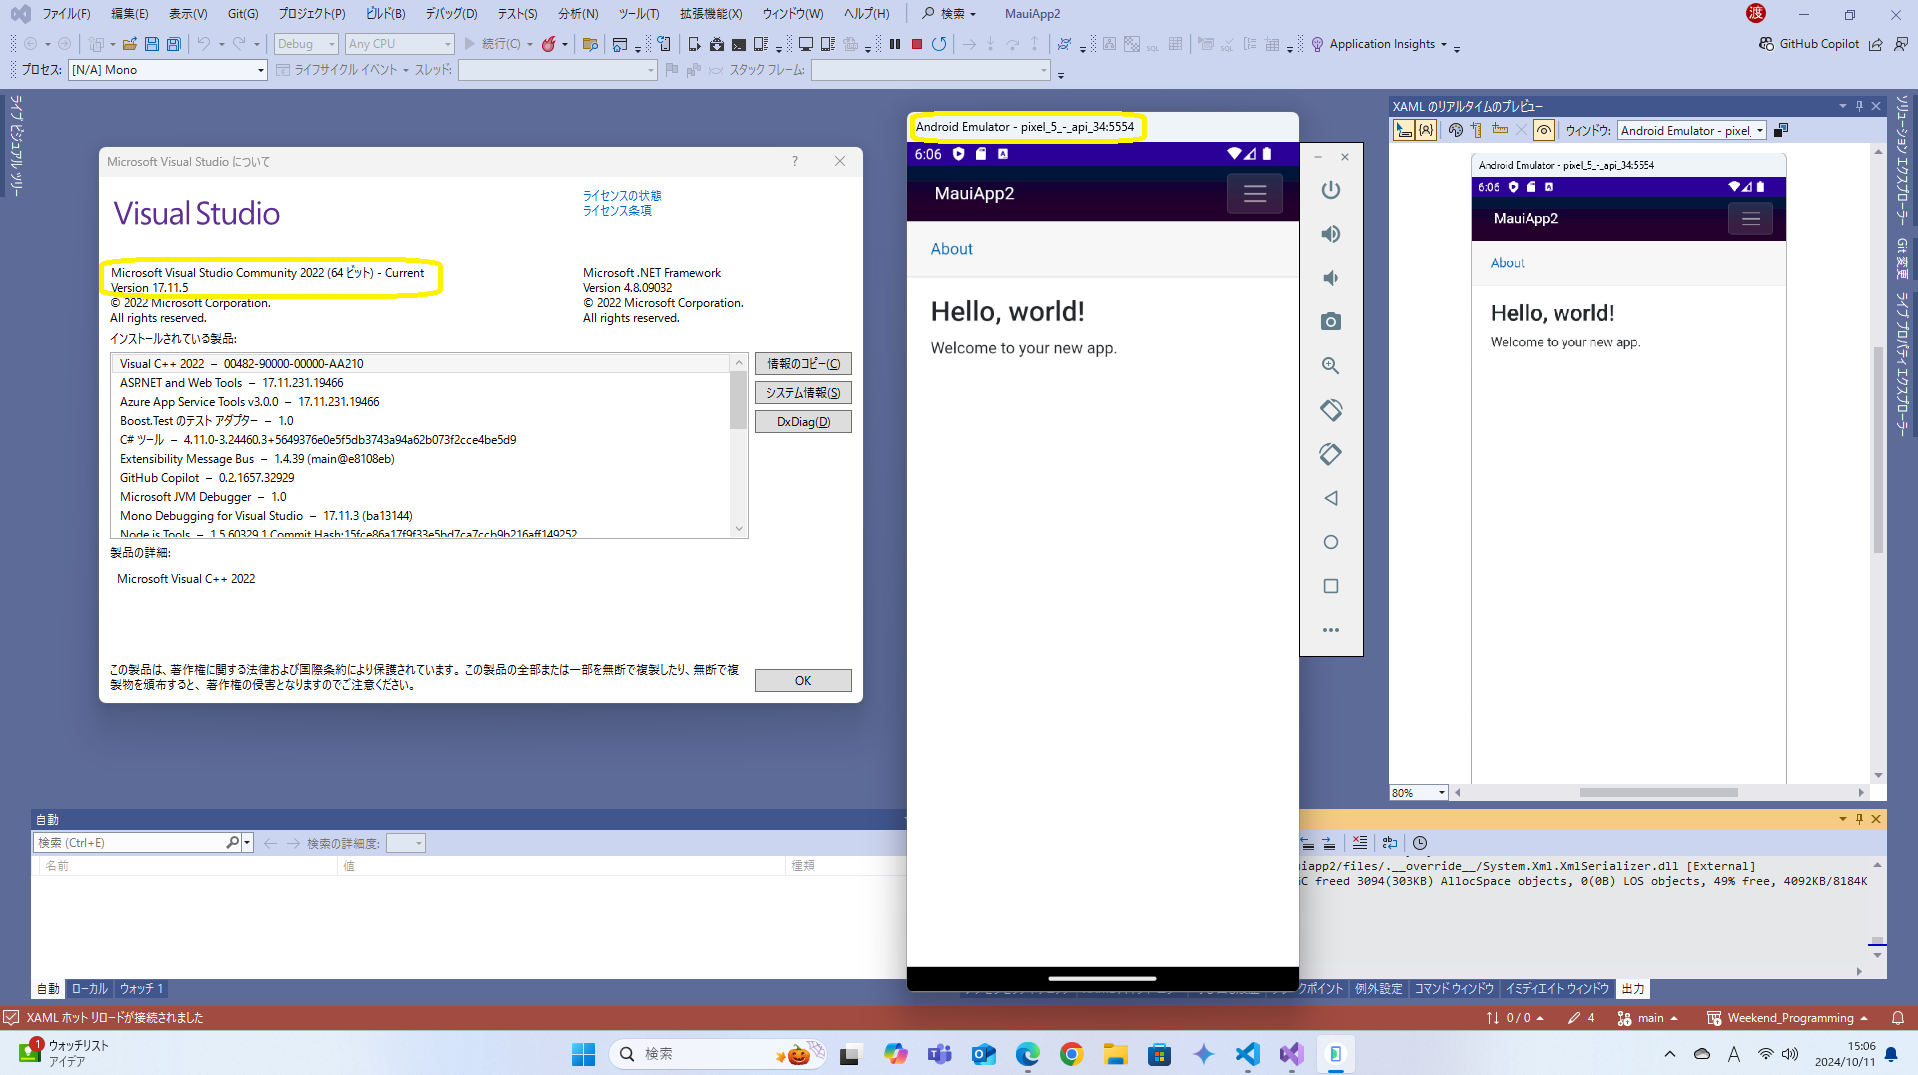Rotate the emulator left

point(1331,410)
